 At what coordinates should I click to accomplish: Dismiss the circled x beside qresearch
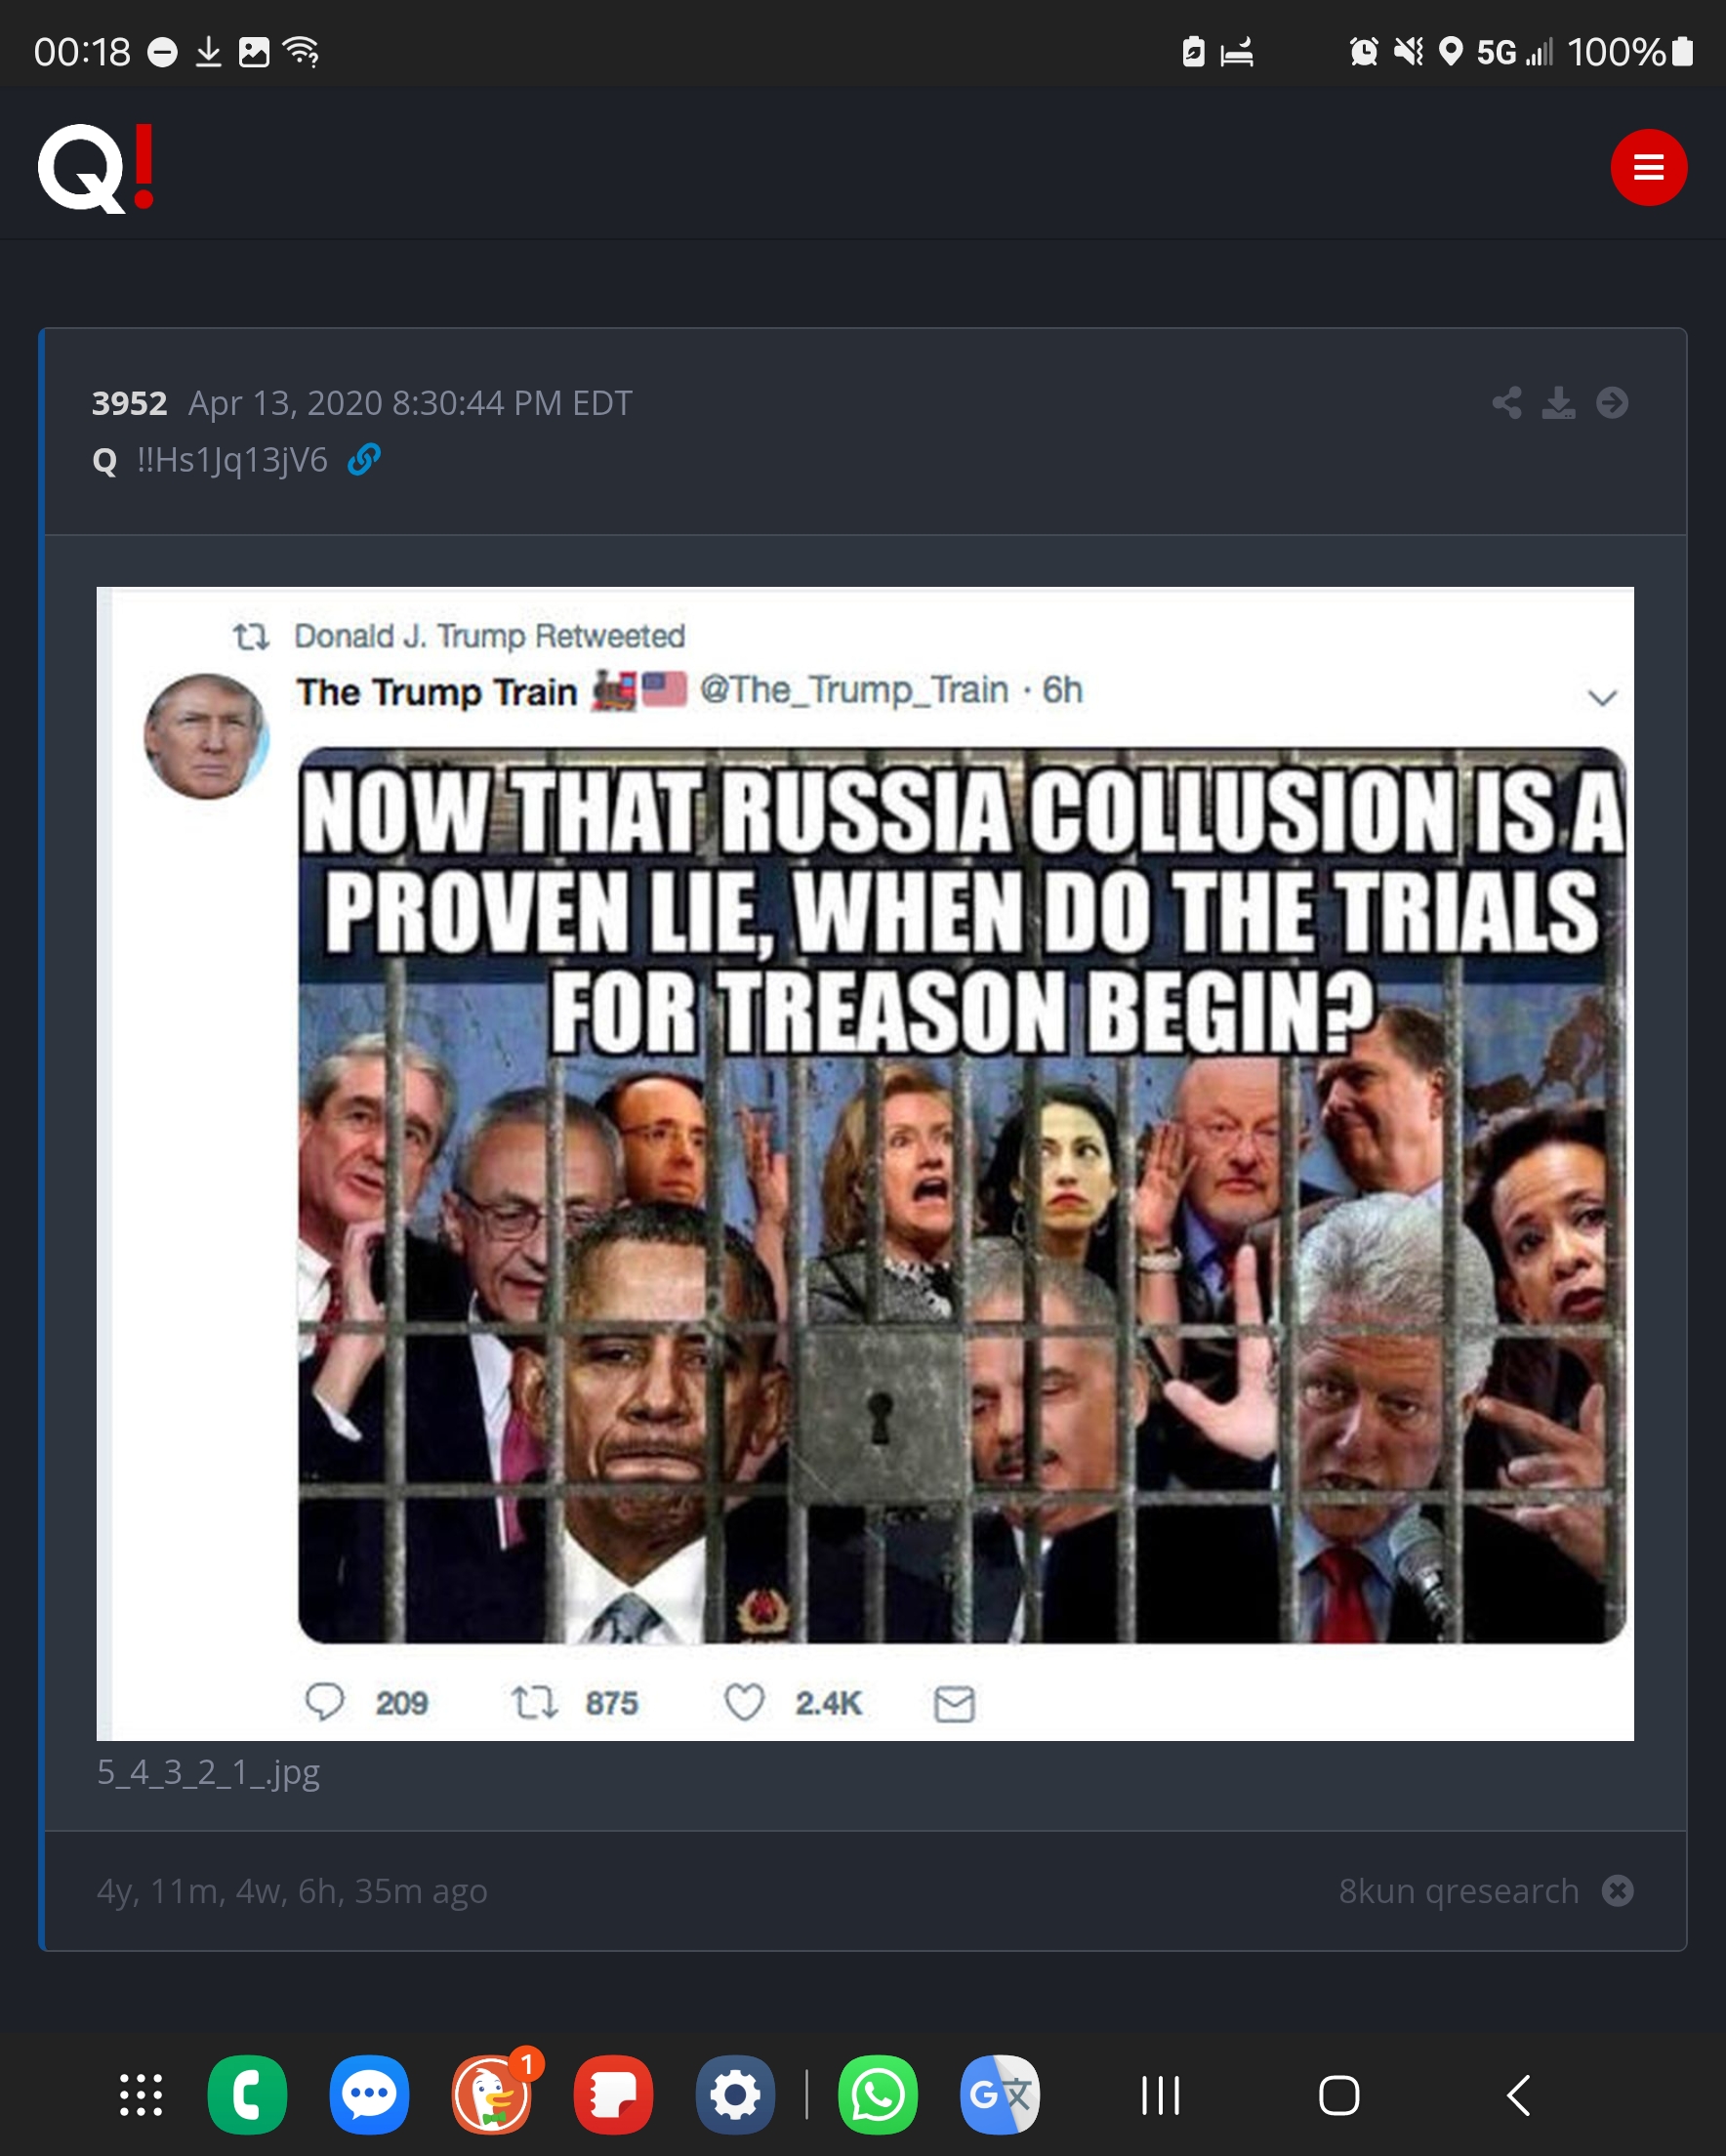tap(1617, 1891)
